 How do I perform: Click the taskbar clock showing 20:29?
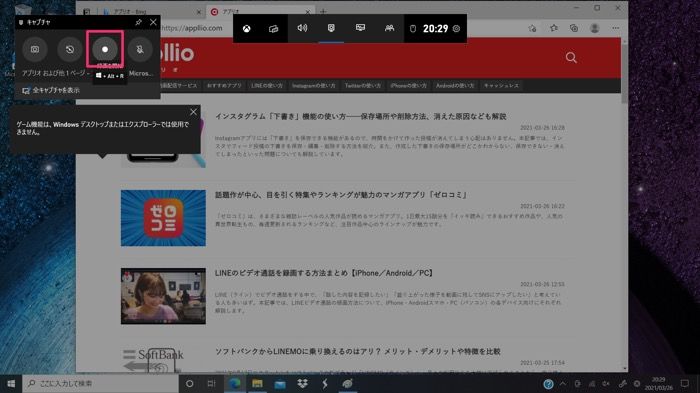coord(658,384)
